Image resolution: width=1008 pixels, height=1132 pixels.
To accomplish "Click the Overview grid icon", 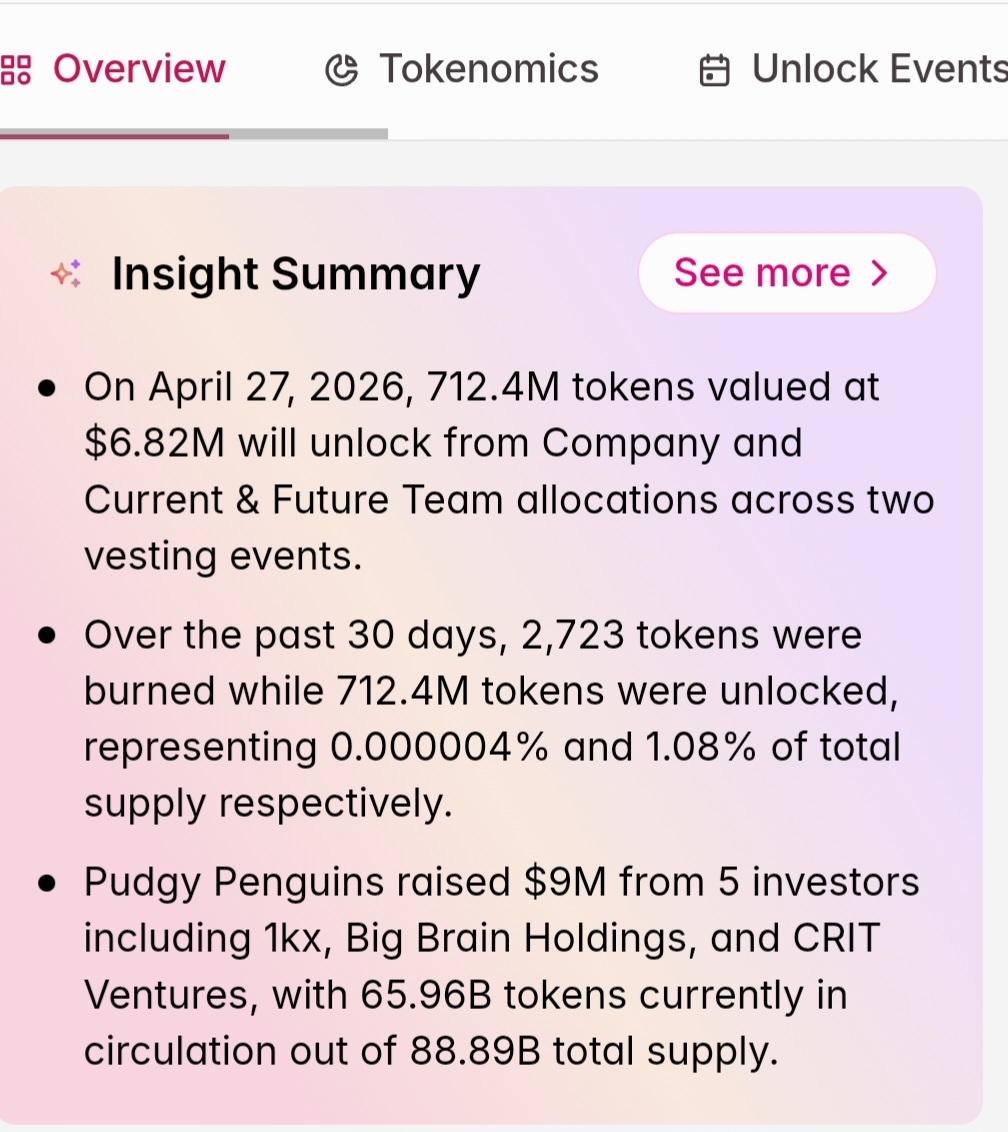I will (x=16, y=70).
